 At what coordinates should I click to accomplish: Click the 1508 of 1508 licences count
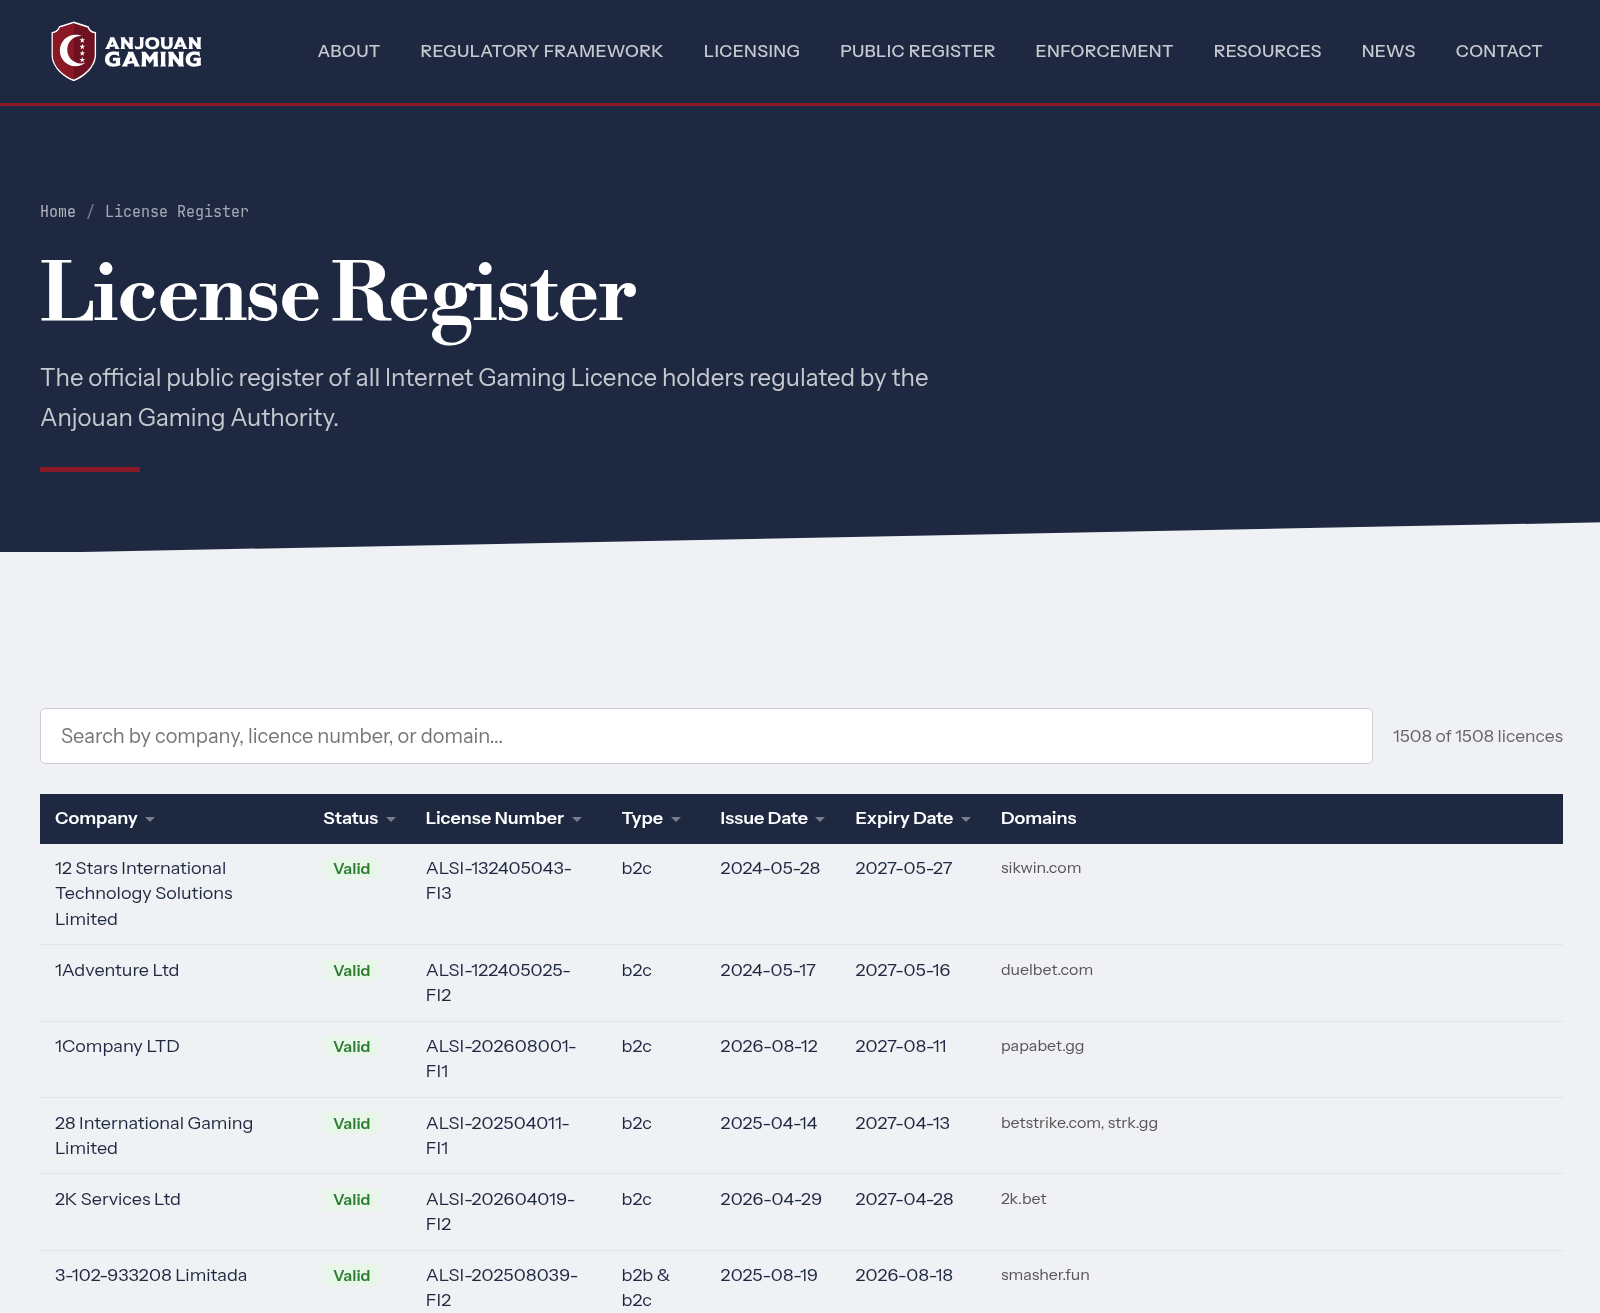click(1478, 736)
